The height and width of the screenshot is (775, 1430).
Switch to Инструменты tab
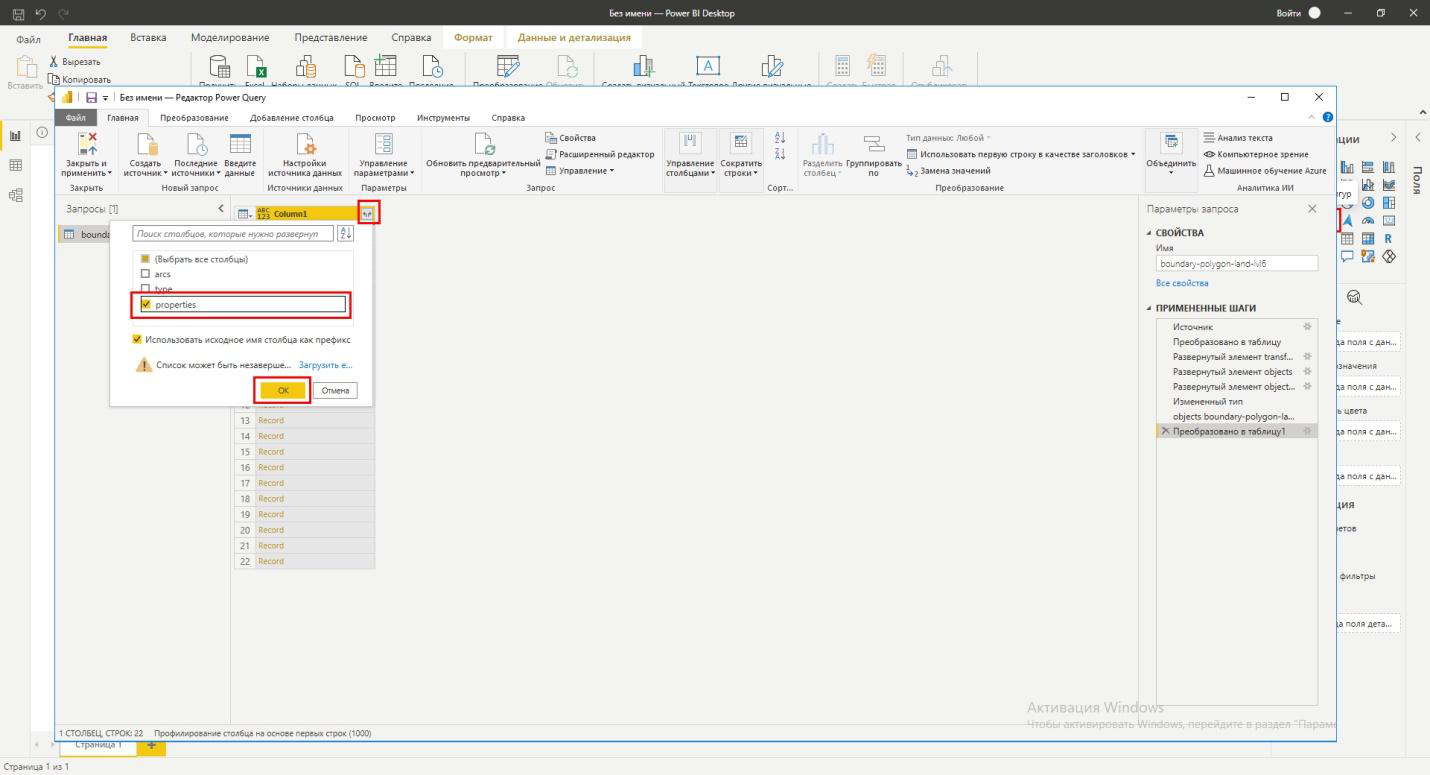[x=443, y=117]
